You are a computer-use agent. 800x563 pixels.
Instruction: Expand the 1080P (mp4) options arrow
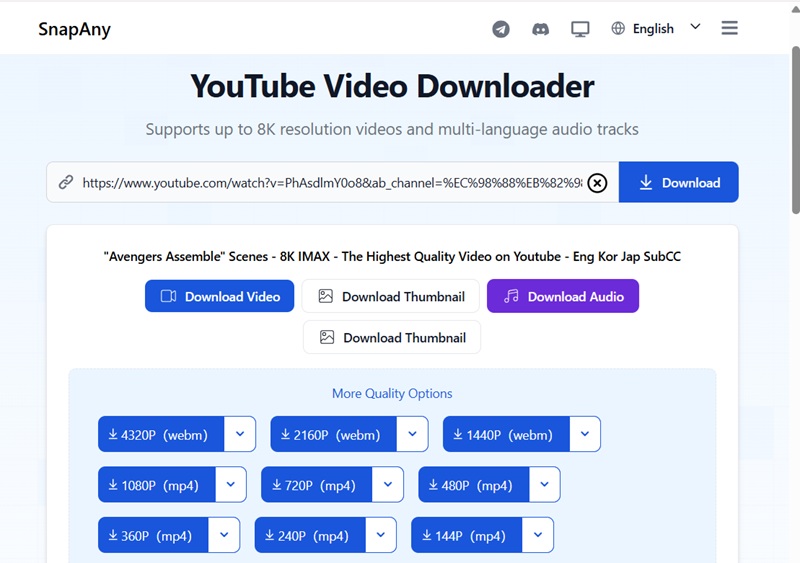pos(231,485)
